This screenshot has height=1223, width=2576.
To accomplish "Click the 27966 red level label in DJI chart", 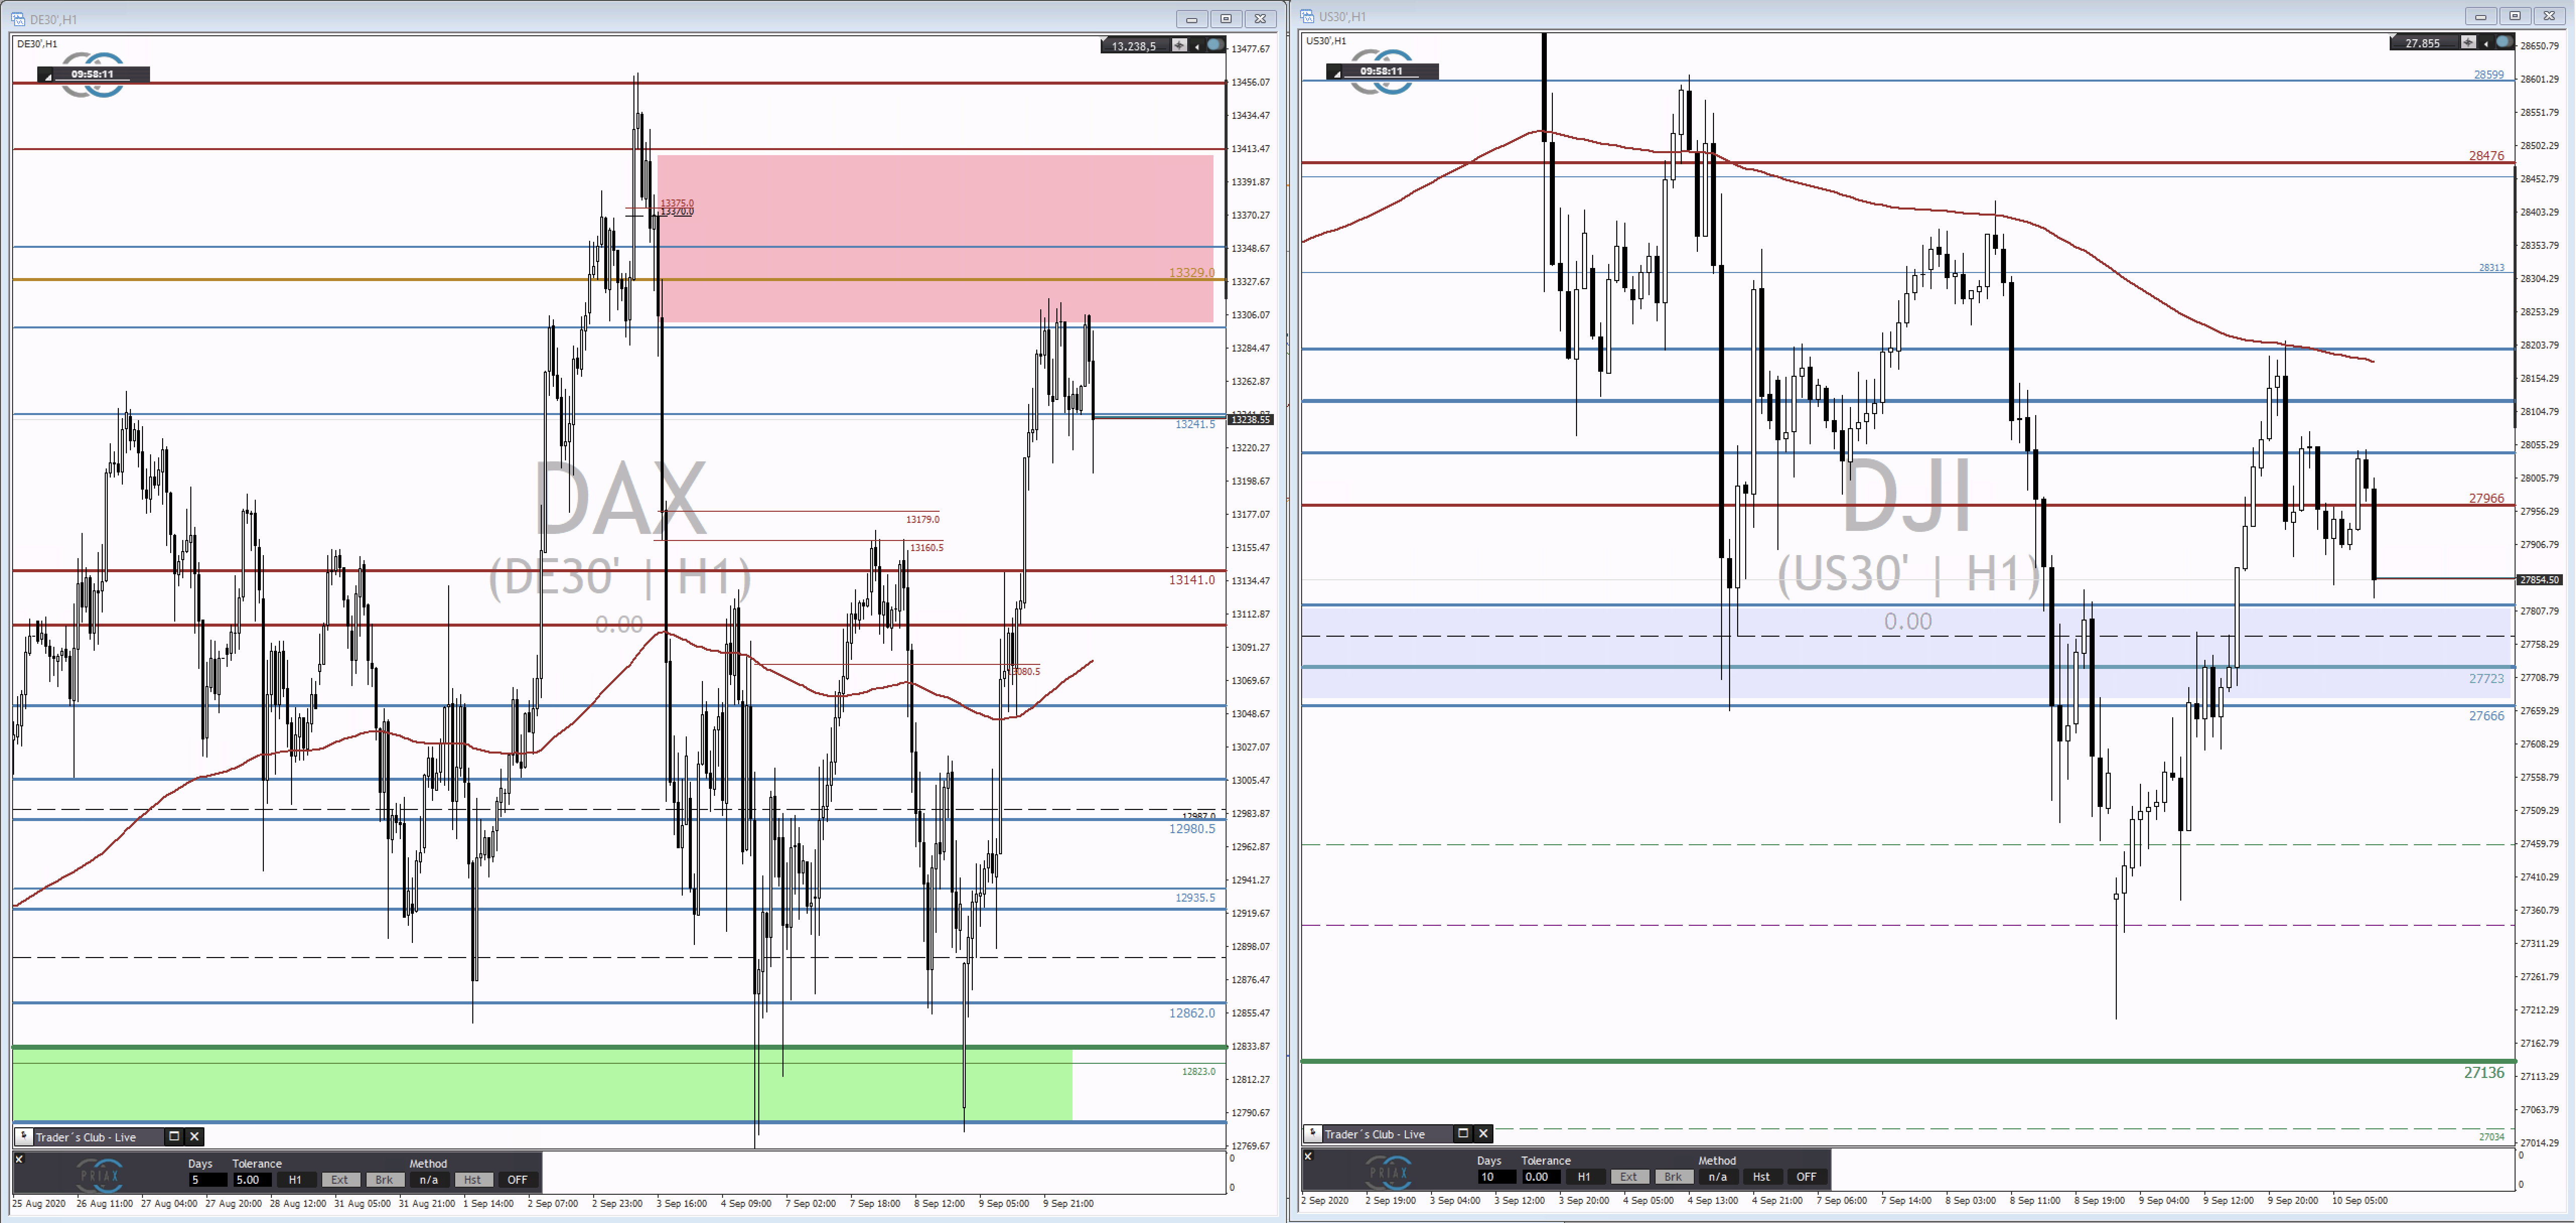I will click(2487, 498).
